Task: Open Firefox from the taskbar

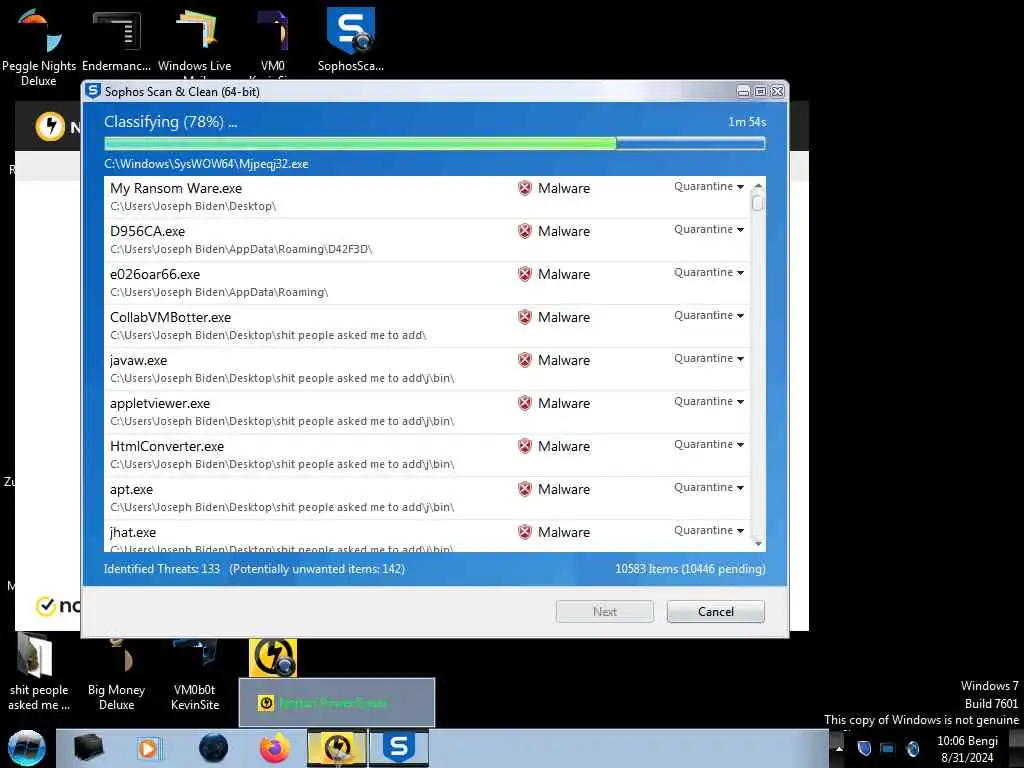Action: coord(274,748)
